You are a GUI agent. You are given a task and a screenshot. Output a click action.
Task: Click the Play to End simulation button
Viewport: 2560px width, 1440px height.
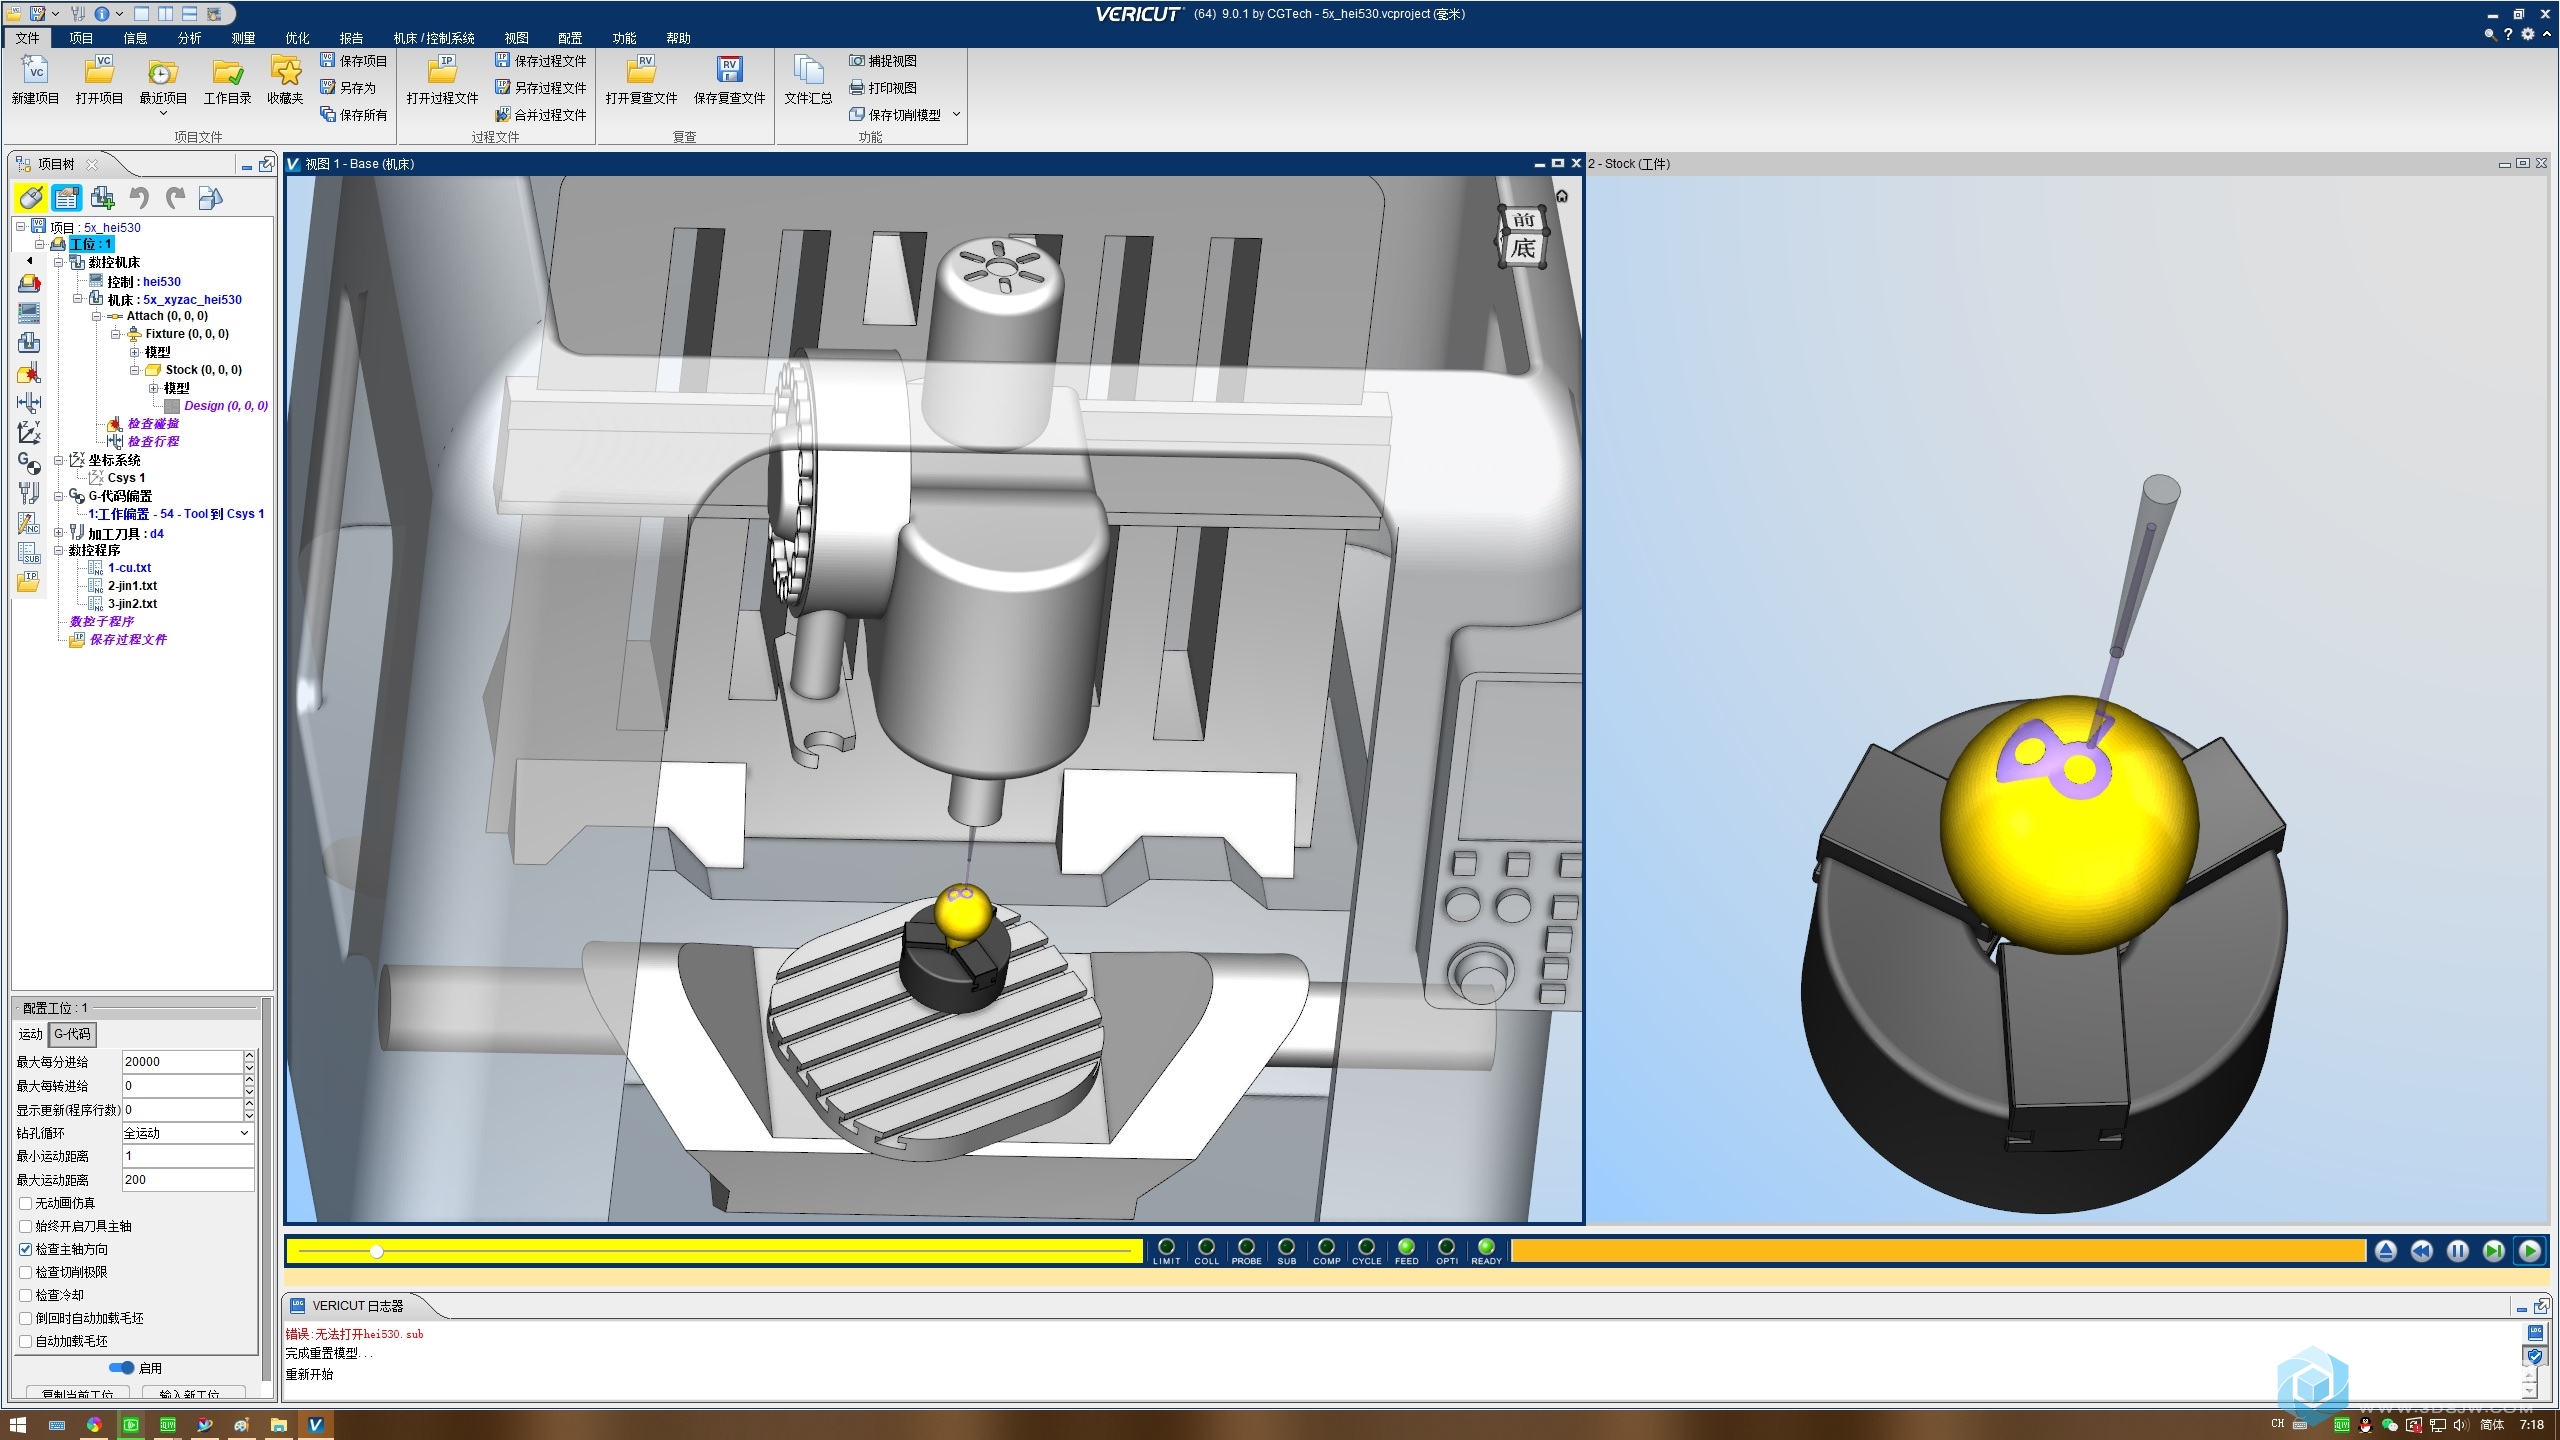coord(2530,1251)
